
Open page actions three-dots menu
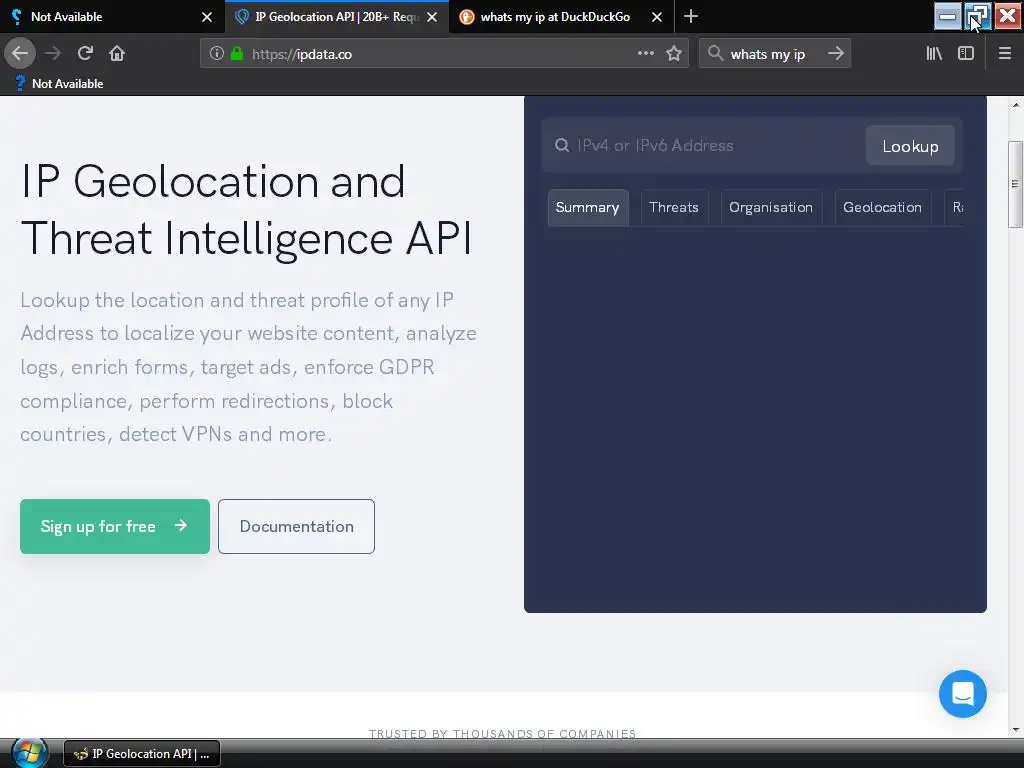(646, 54)
